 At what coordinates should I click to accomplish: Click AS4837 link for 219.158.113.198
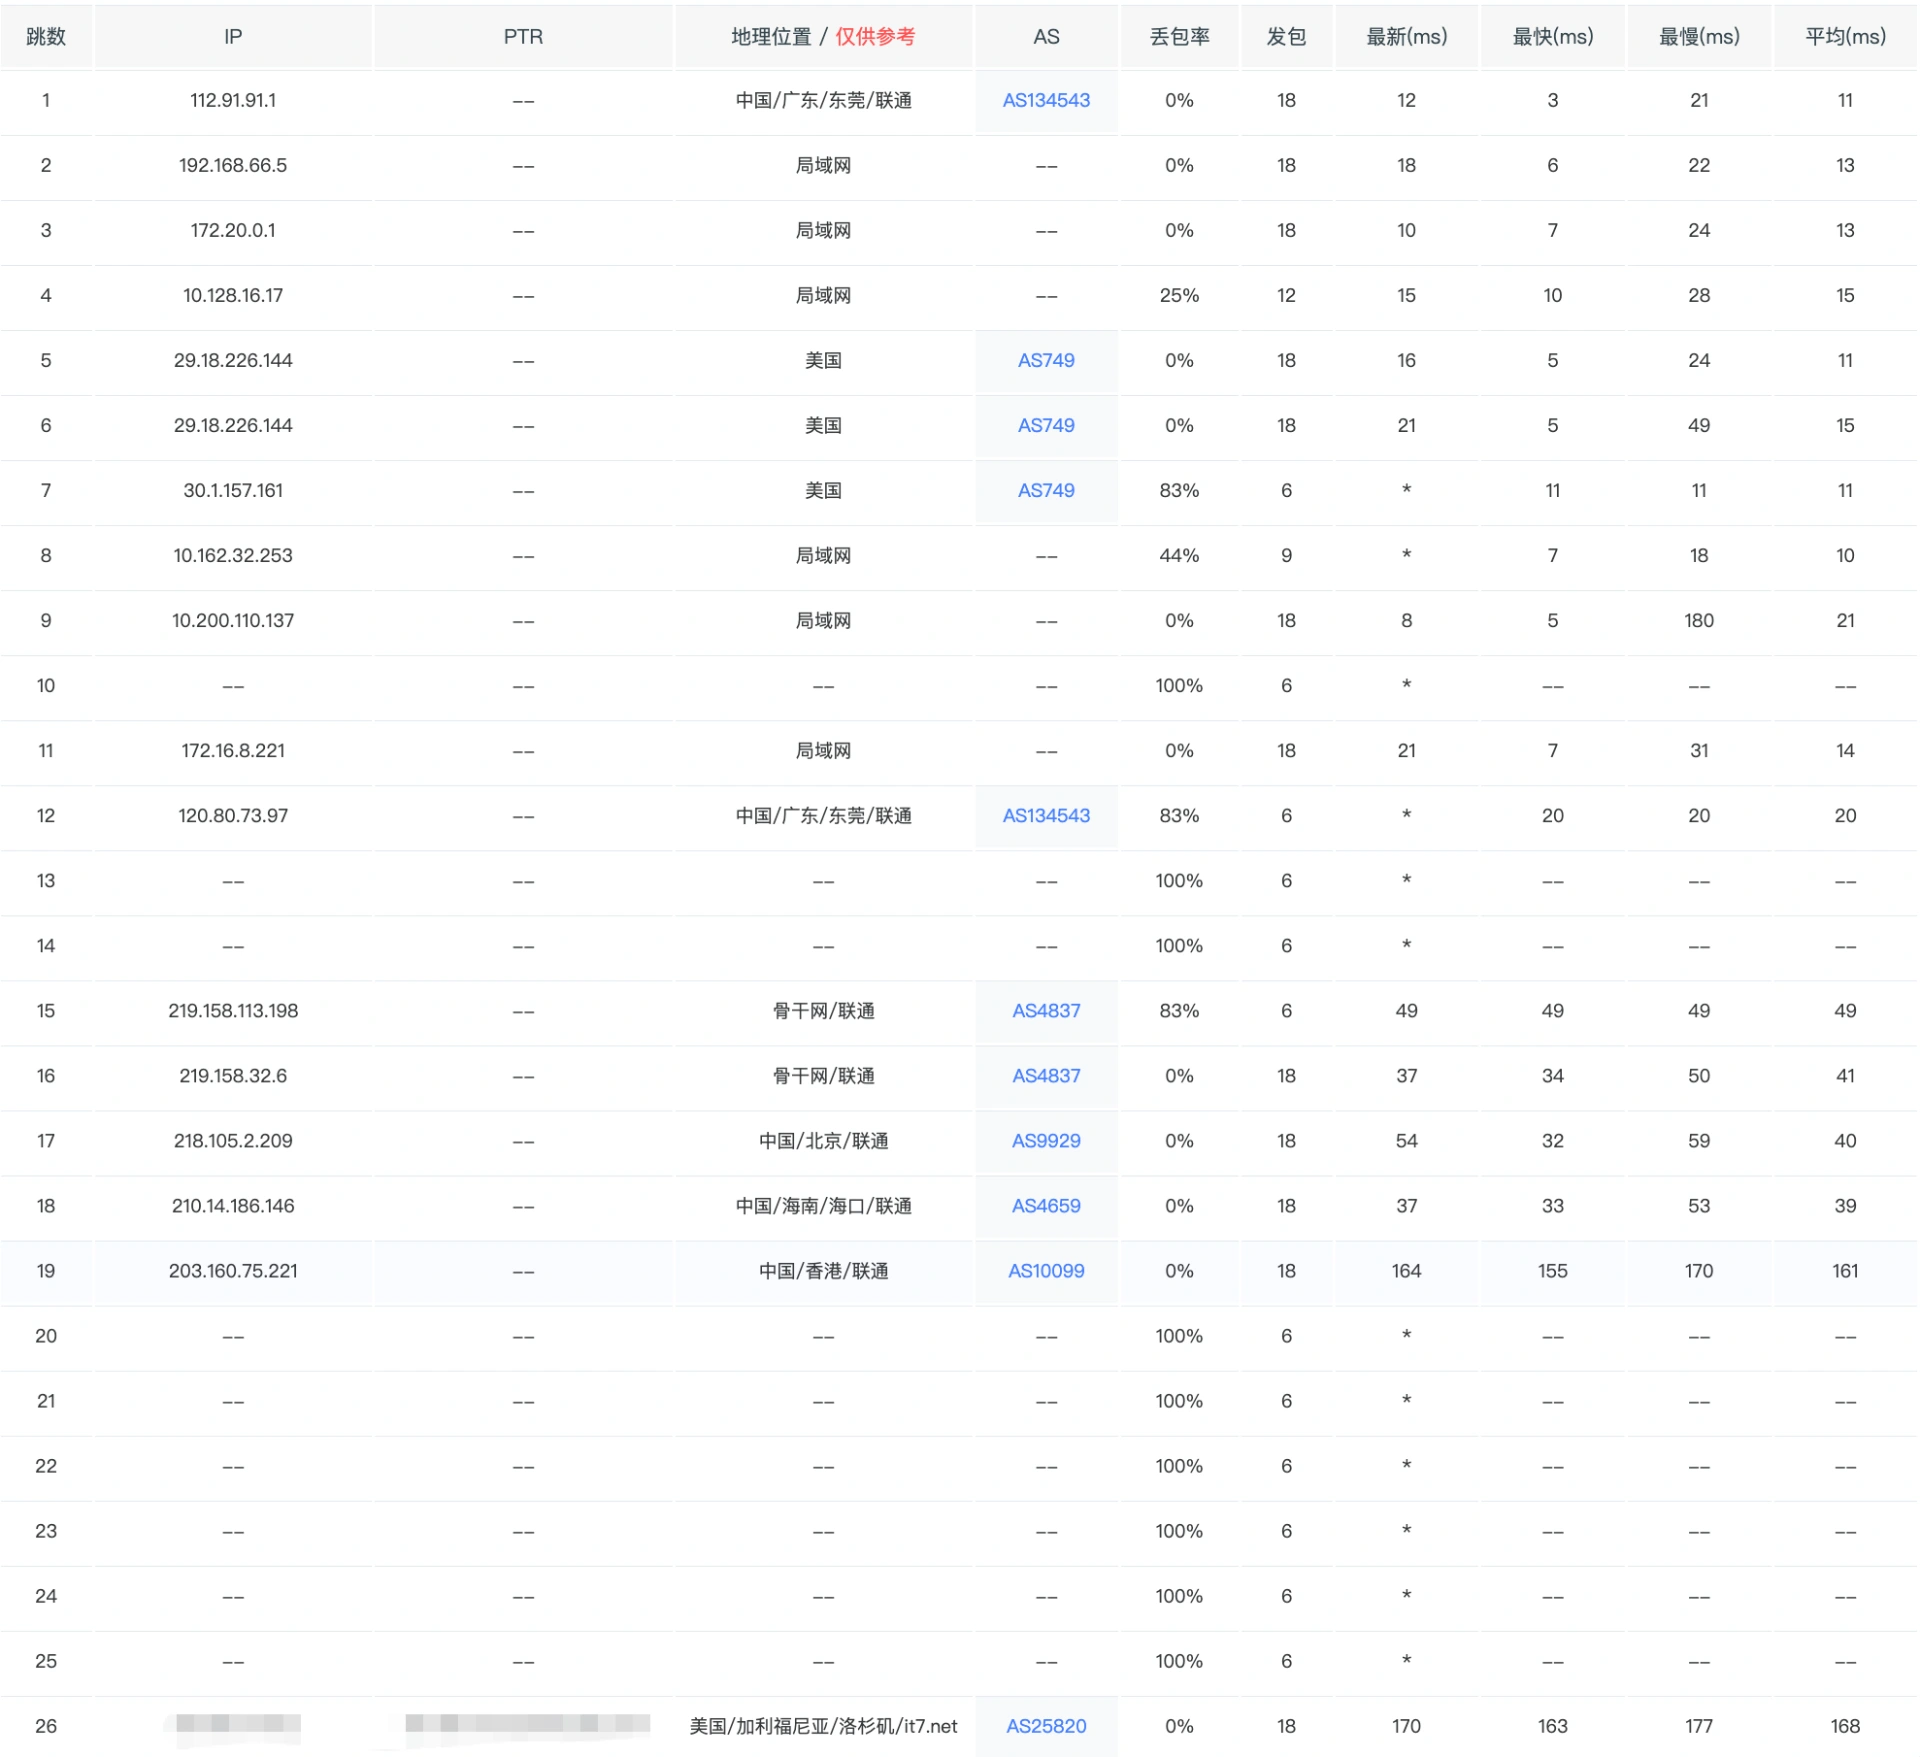(1046, 1010)
